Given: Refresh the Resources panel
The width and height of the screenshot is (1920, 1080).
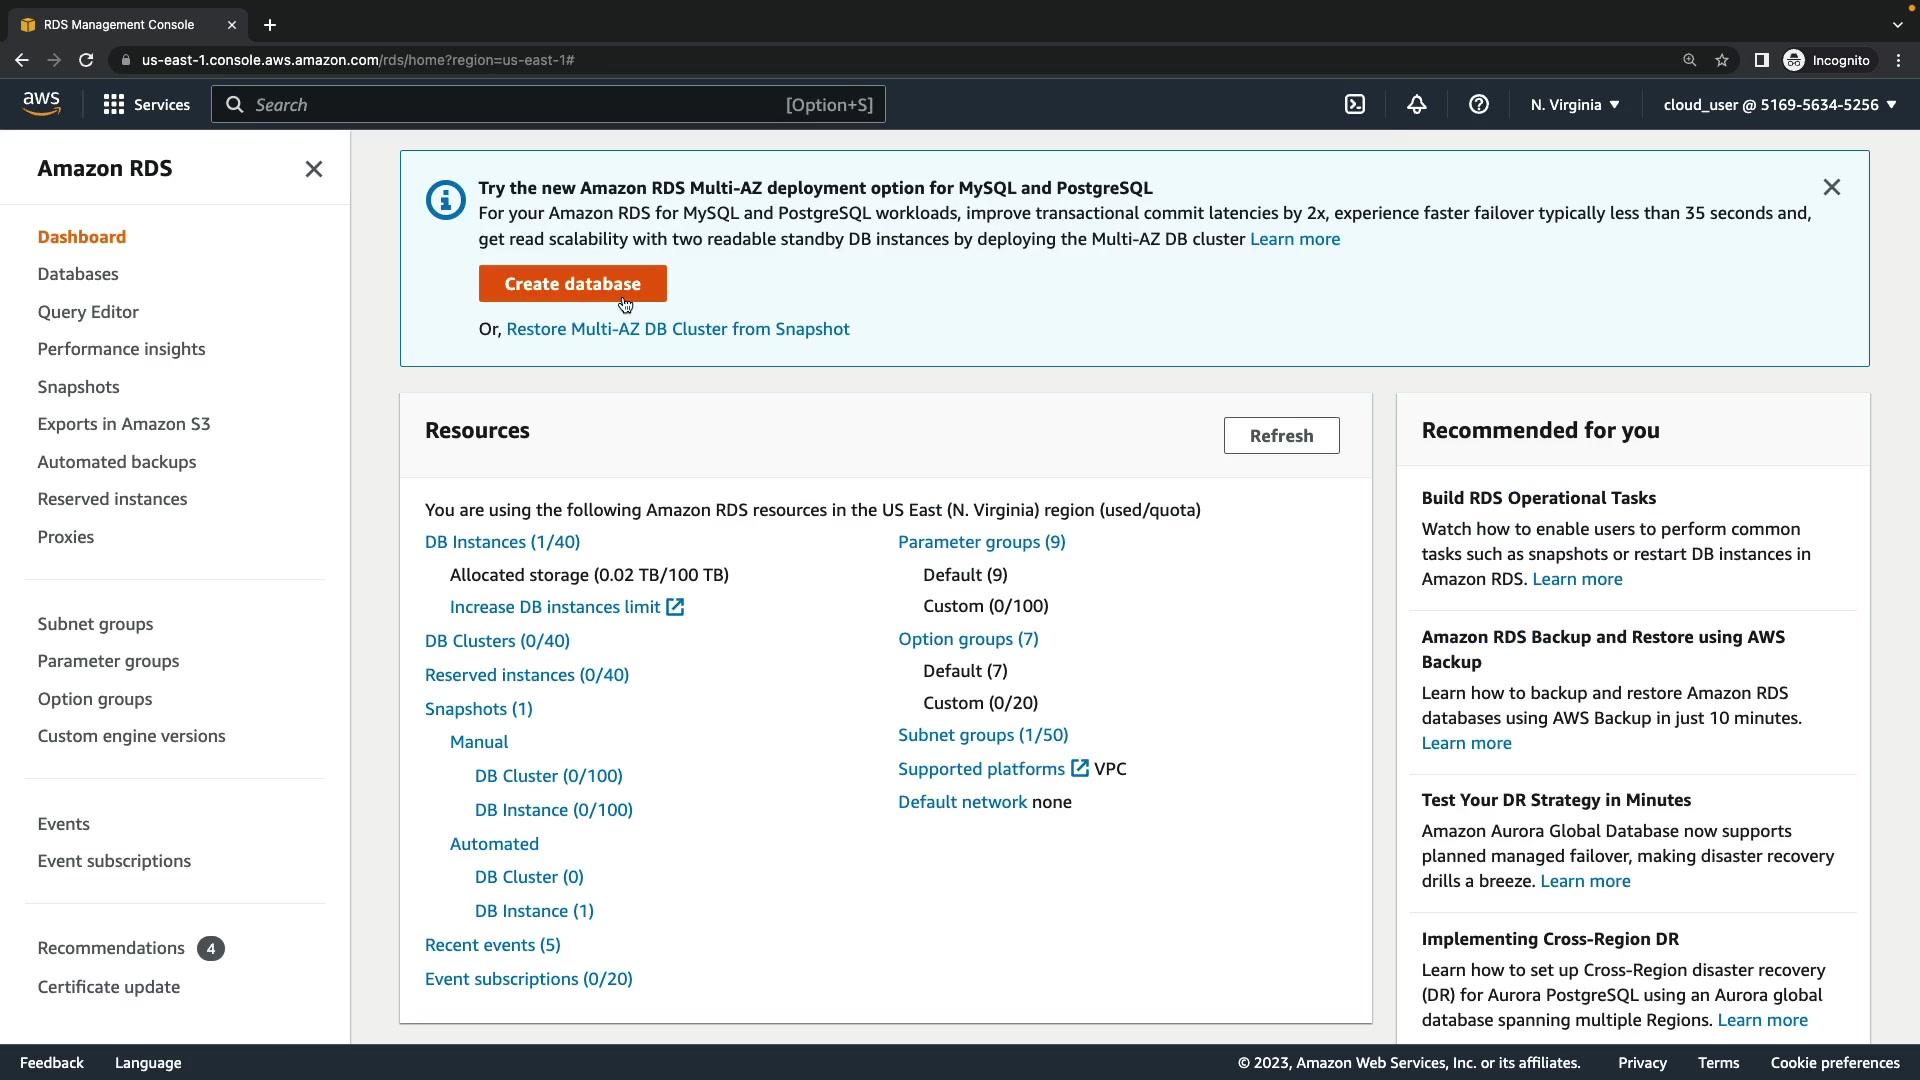Looking at the screenshot, I should pyautogui.click(x=1281, y=436).
